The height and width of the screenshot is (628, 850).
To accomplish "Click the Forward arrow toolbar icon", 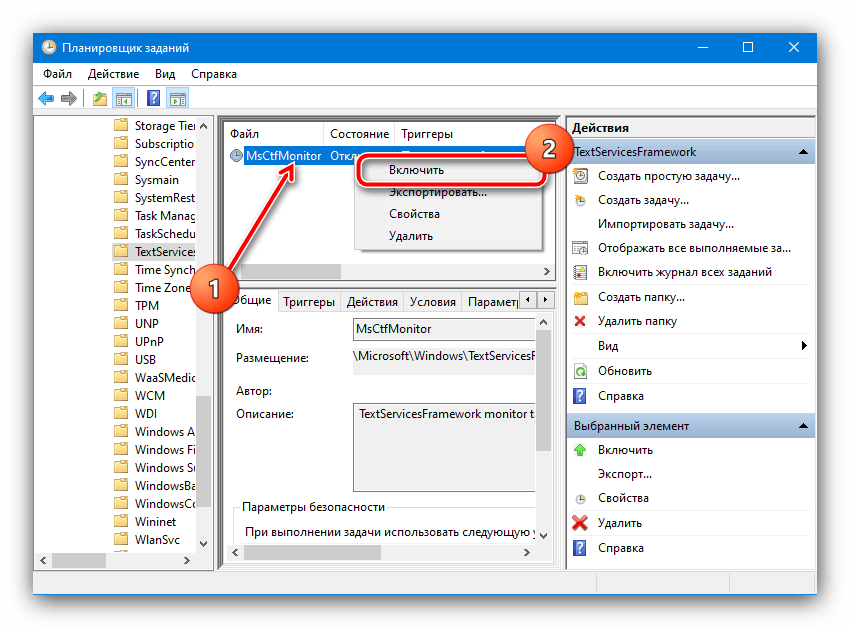I will pyautogui.click(x=69, y=99).
